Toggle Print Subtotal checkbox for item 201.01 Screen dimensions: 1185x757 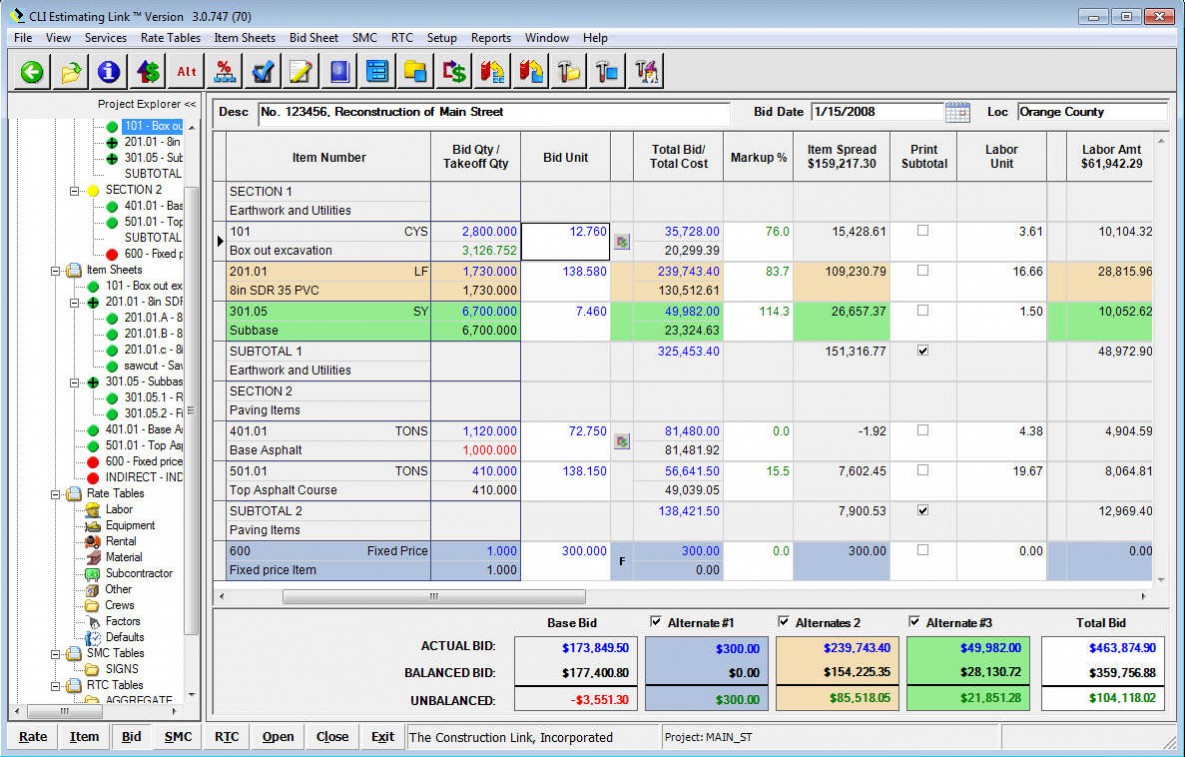click(x=923, y=270)
